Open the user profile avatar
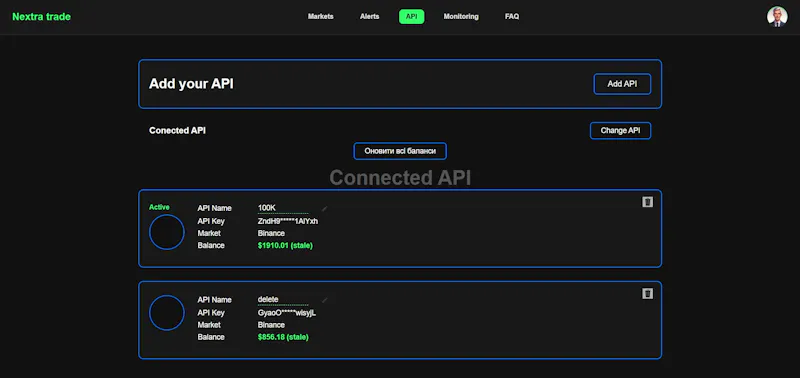This screenshot has width=800, height=378. click(777, 16)
